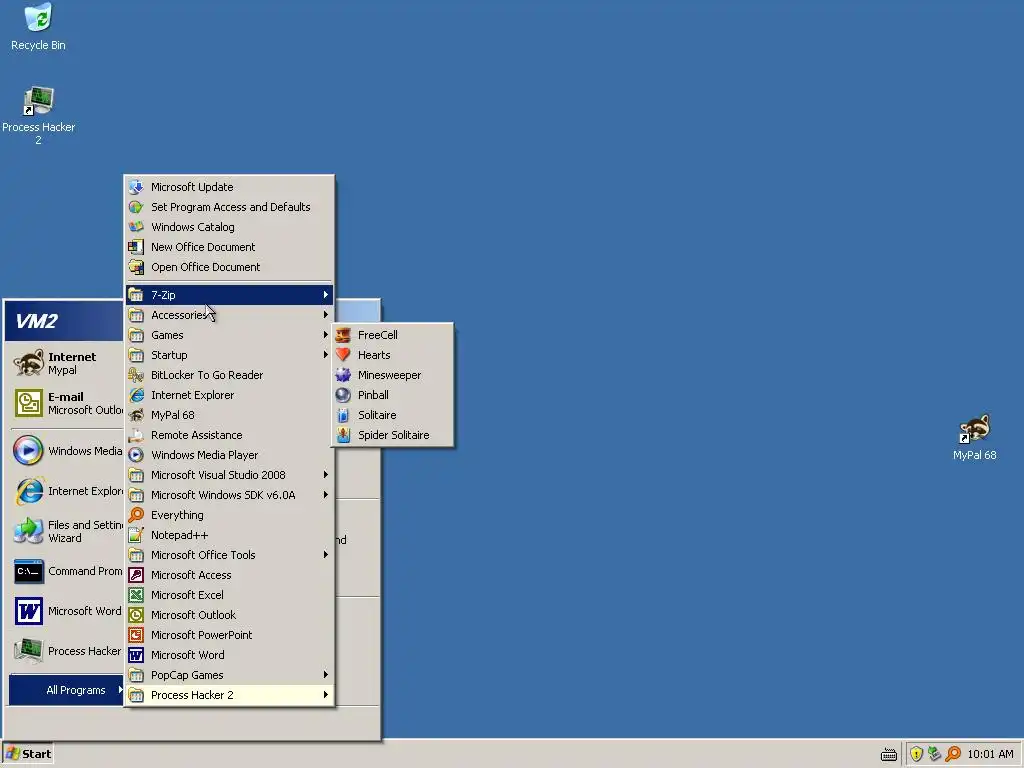Open Notepad++ from the programs list
Viewport: 1024px width, 768px height.
click(x=229, y=535)
